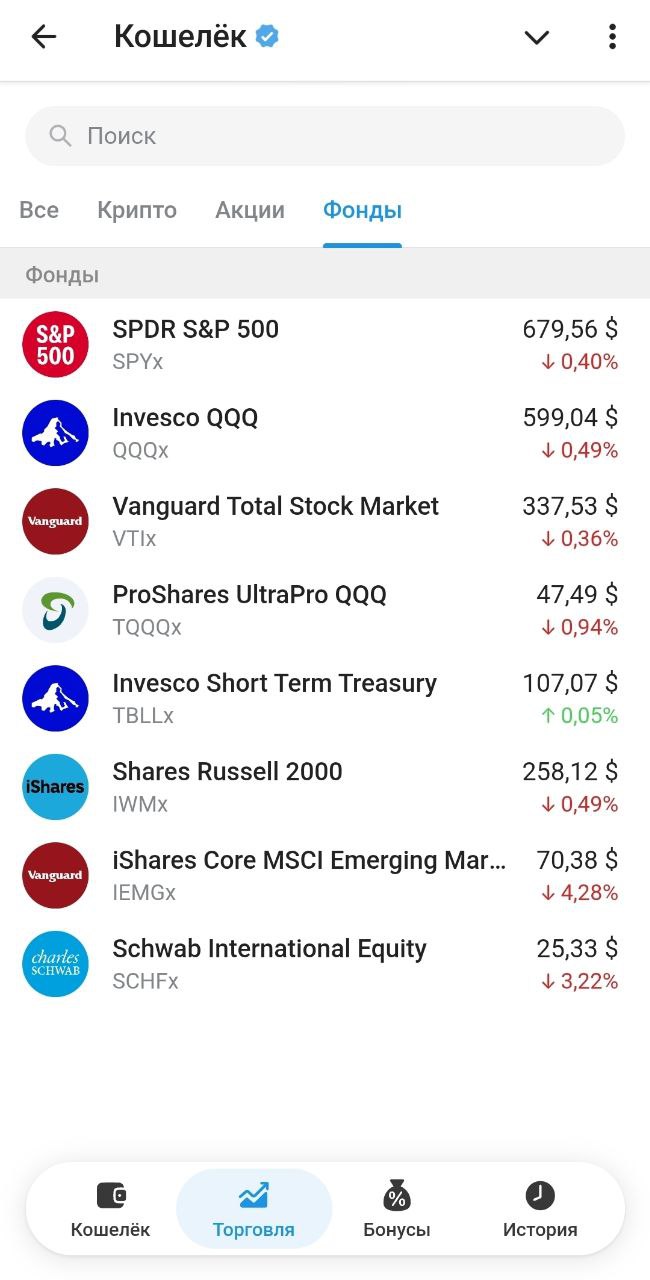Tap the iShares Russell 2000 logo
Screen dimensions: 650x1280
point(55,787)
